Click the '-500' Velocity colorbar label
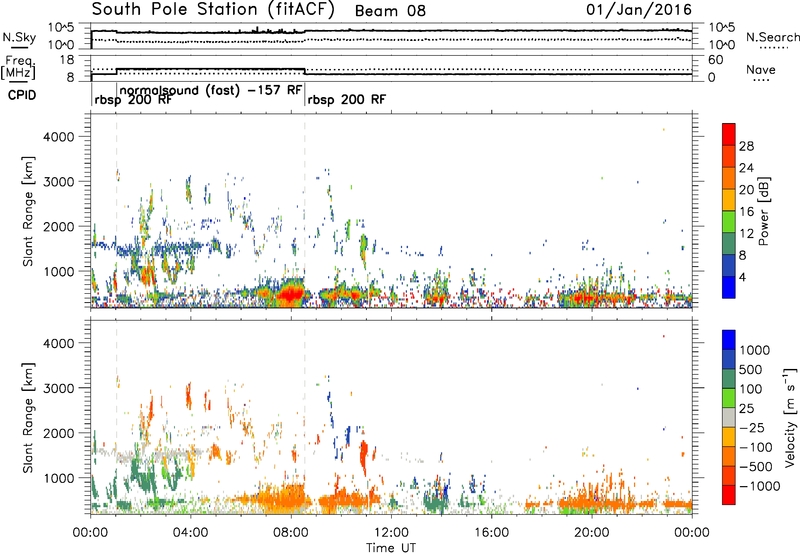 pyautogui.click(x=756, y=467)
